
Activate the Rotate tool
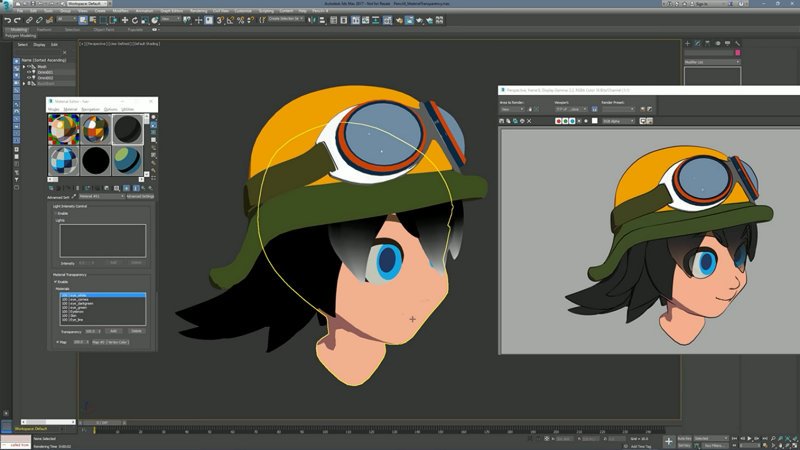click(135, 20)
